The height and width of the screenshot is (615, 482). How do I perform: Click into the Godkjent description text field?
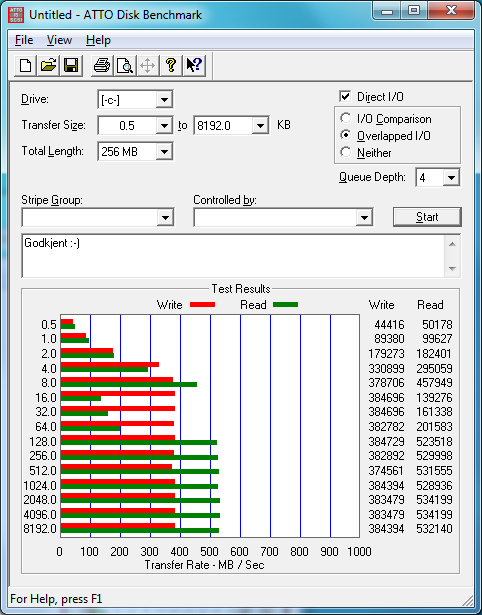(233, 256)
